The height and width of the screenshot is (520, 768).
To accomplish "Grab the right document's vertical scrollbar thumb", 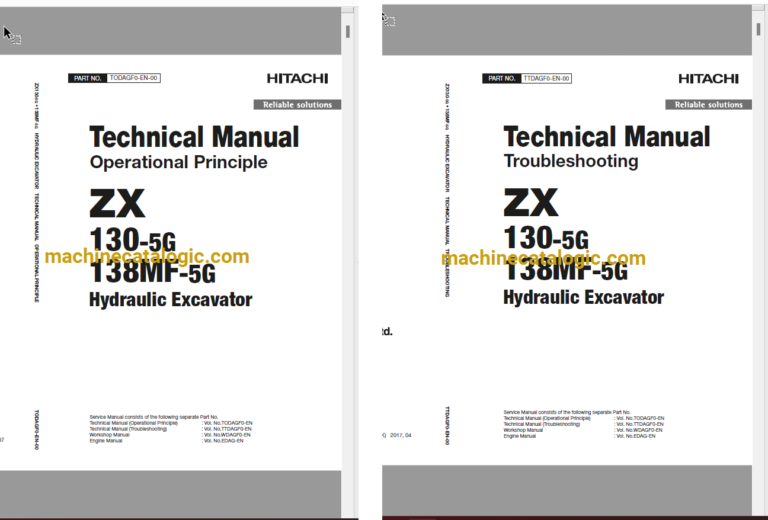I will click(x=759, y=29).
